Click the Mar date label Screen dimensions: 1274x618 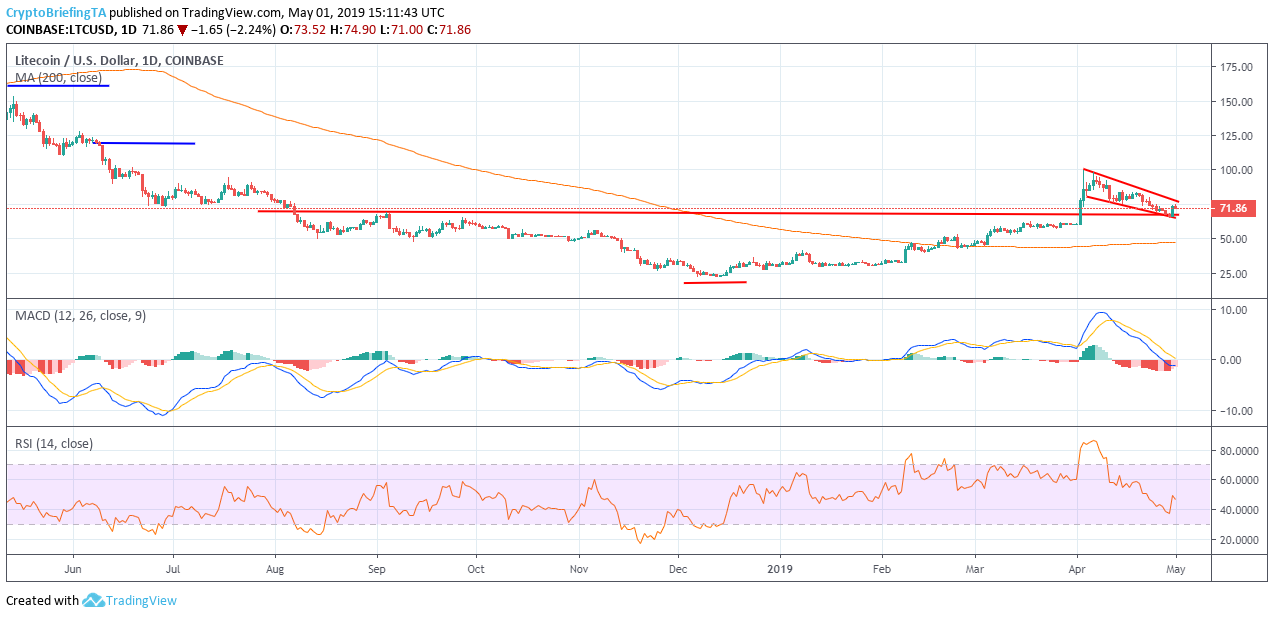(976, 568)
